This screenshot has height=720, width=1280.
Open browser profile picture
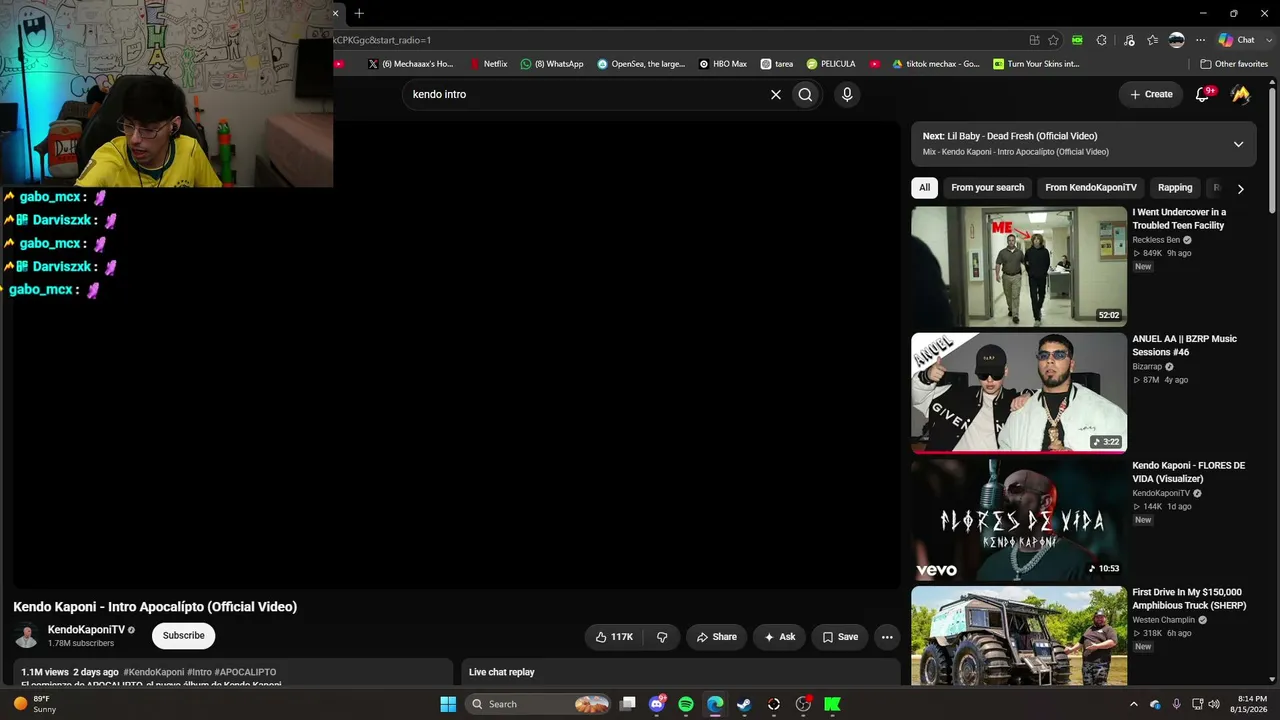coord(1177,40)
